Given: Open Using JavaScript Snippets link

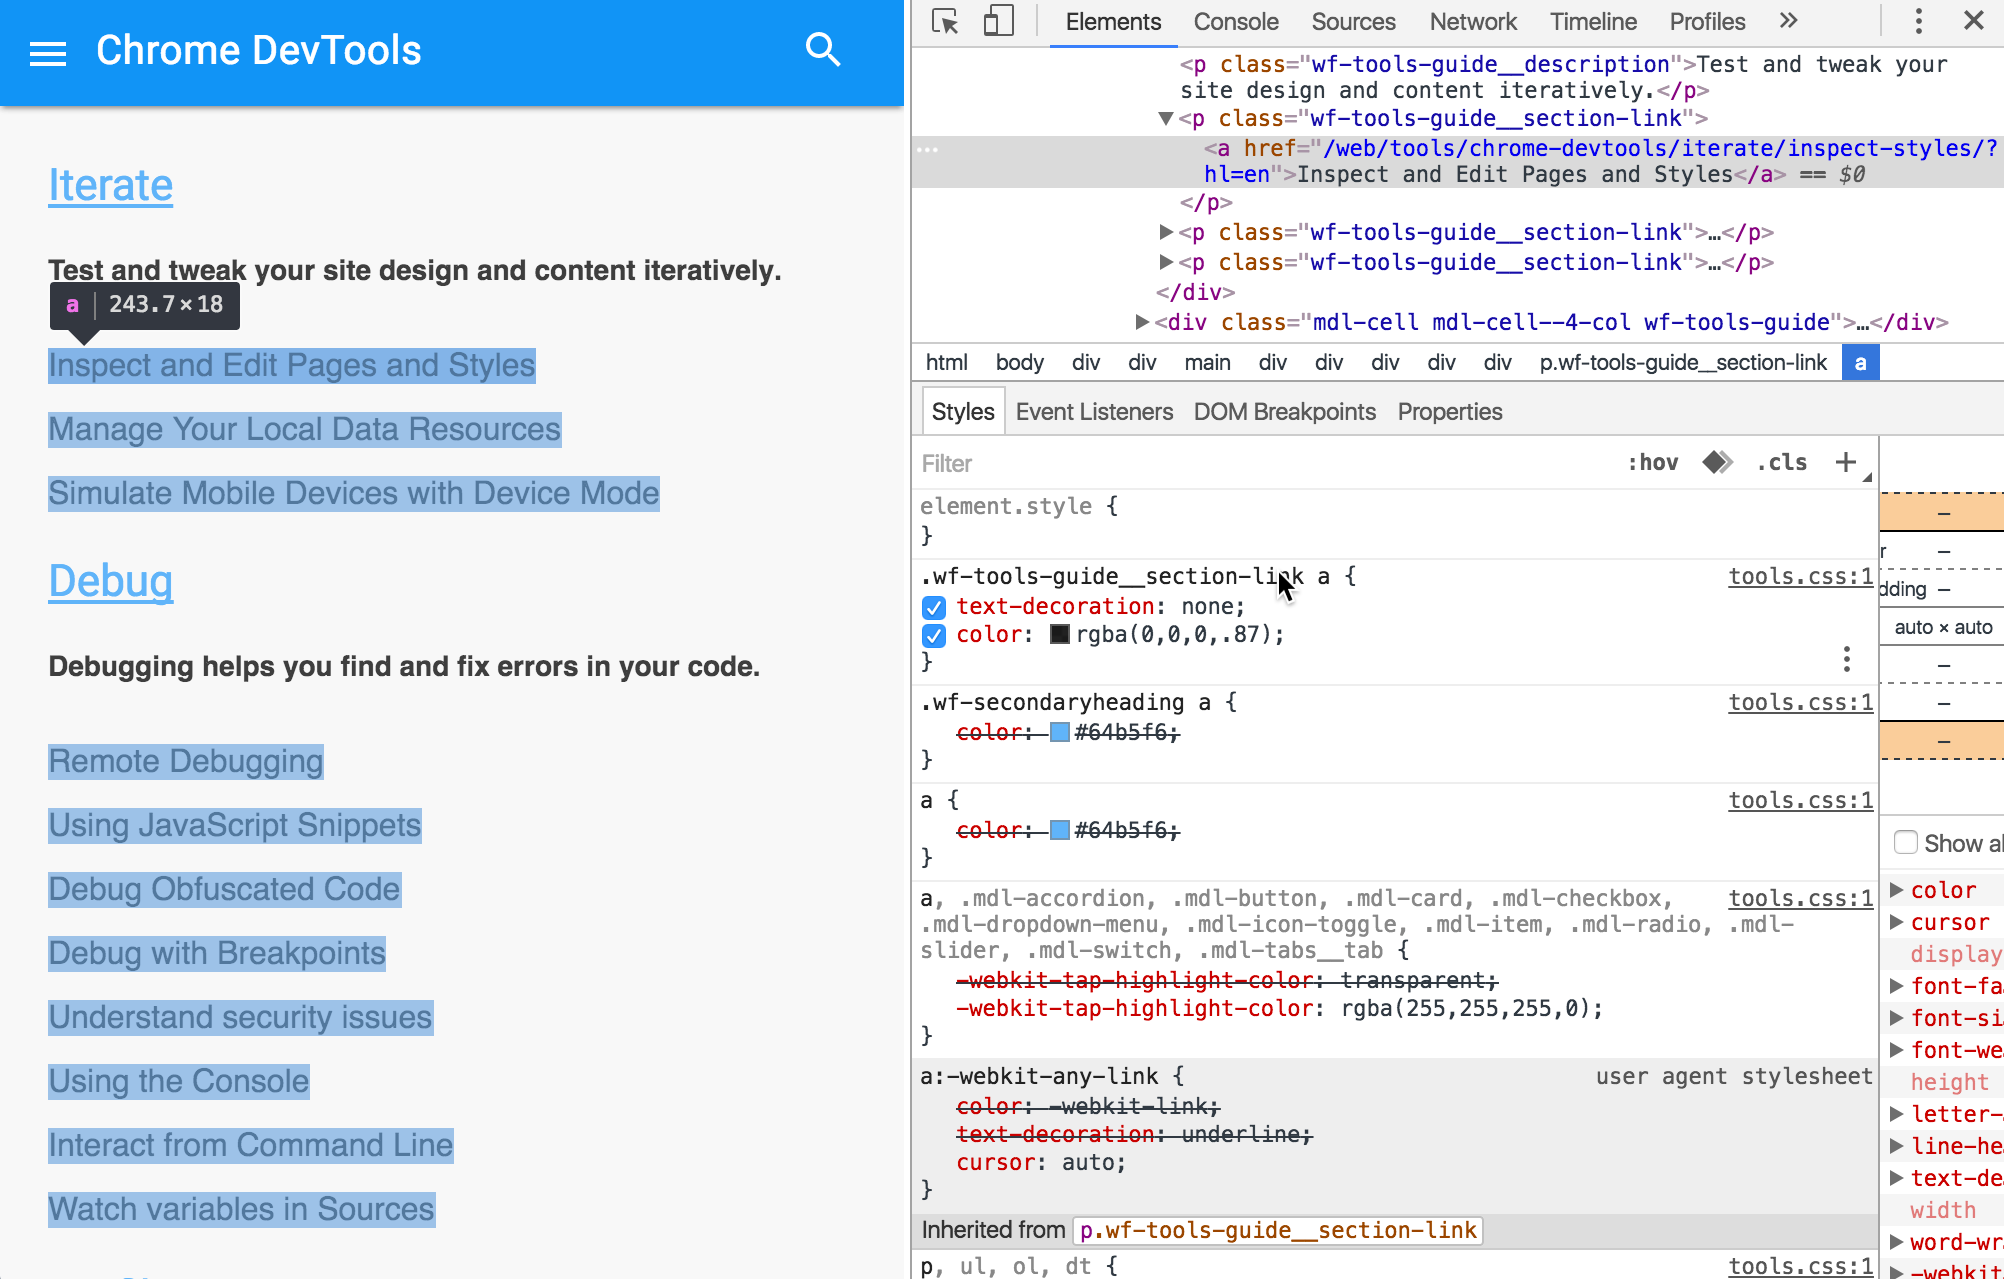Looking at the screenshot, I should (235, 826).
